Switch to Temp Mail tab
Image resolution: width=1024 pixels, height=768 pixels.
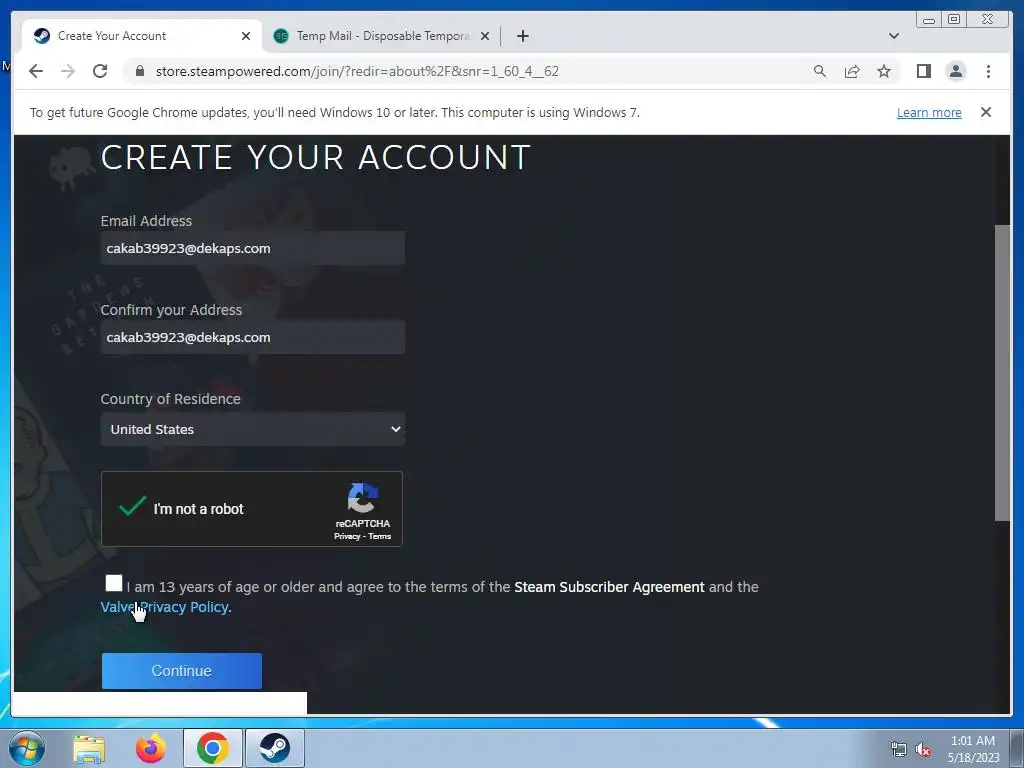(381, 36)
